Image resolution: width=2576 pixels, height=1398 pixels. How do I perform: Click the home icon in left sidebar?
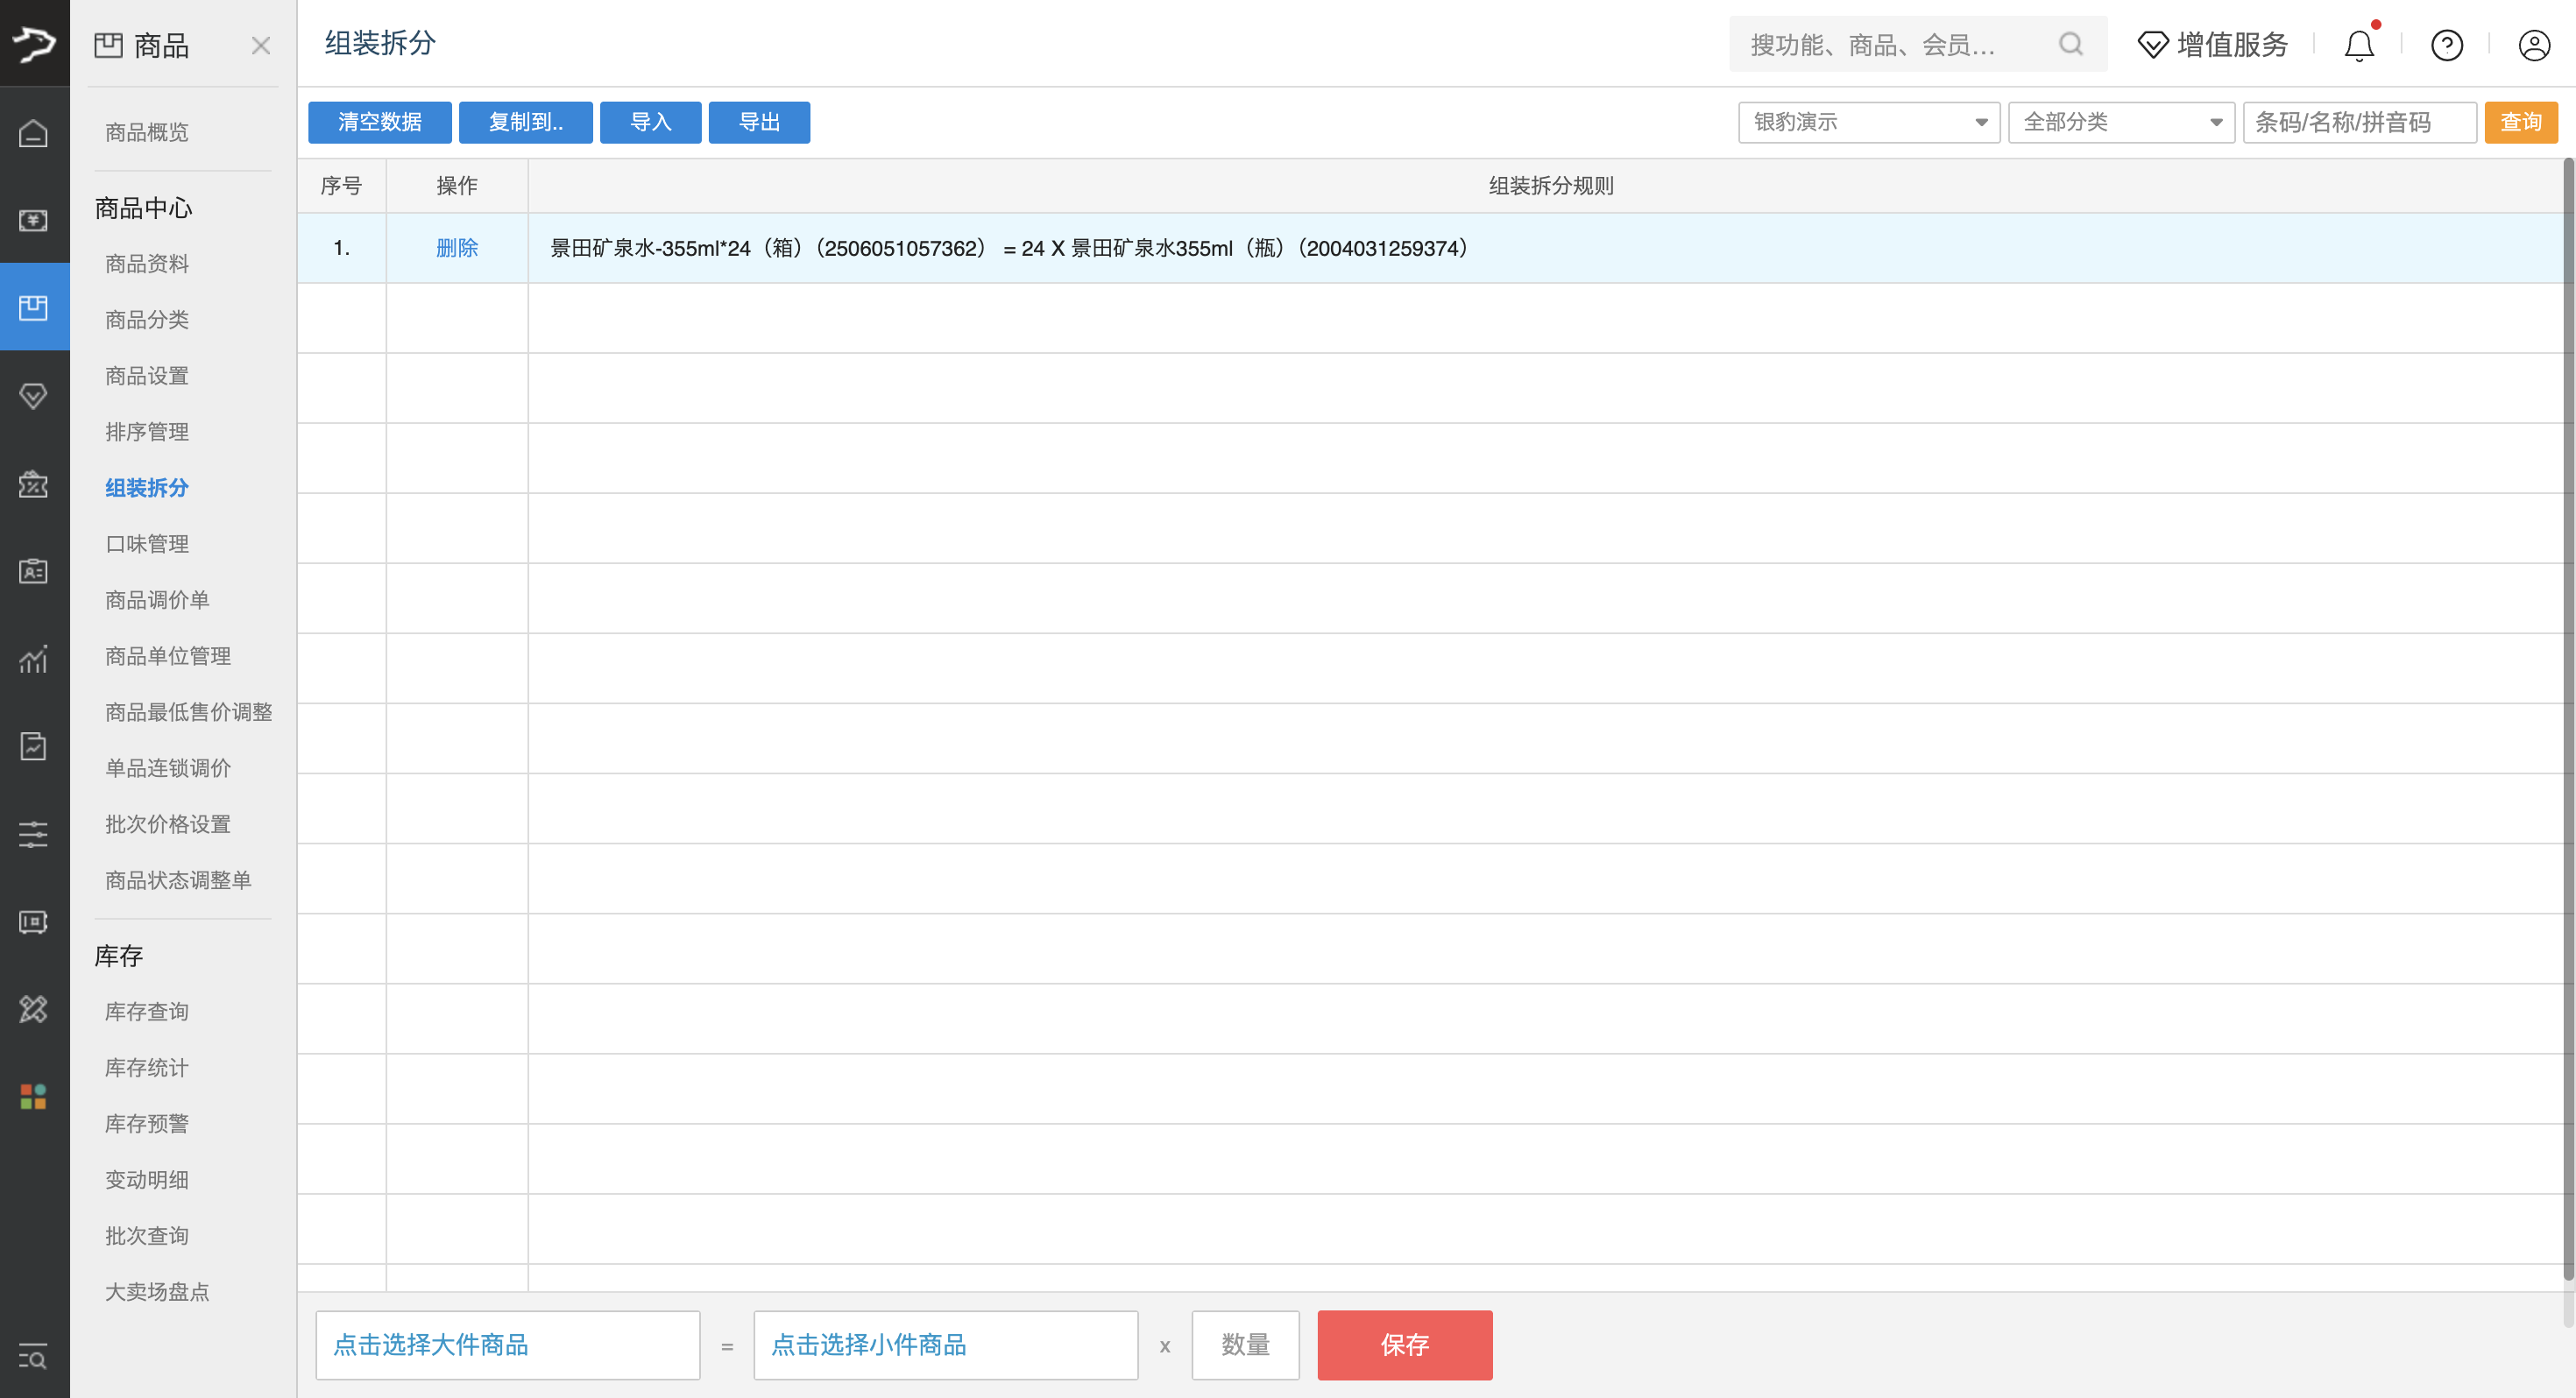(34, 133)
